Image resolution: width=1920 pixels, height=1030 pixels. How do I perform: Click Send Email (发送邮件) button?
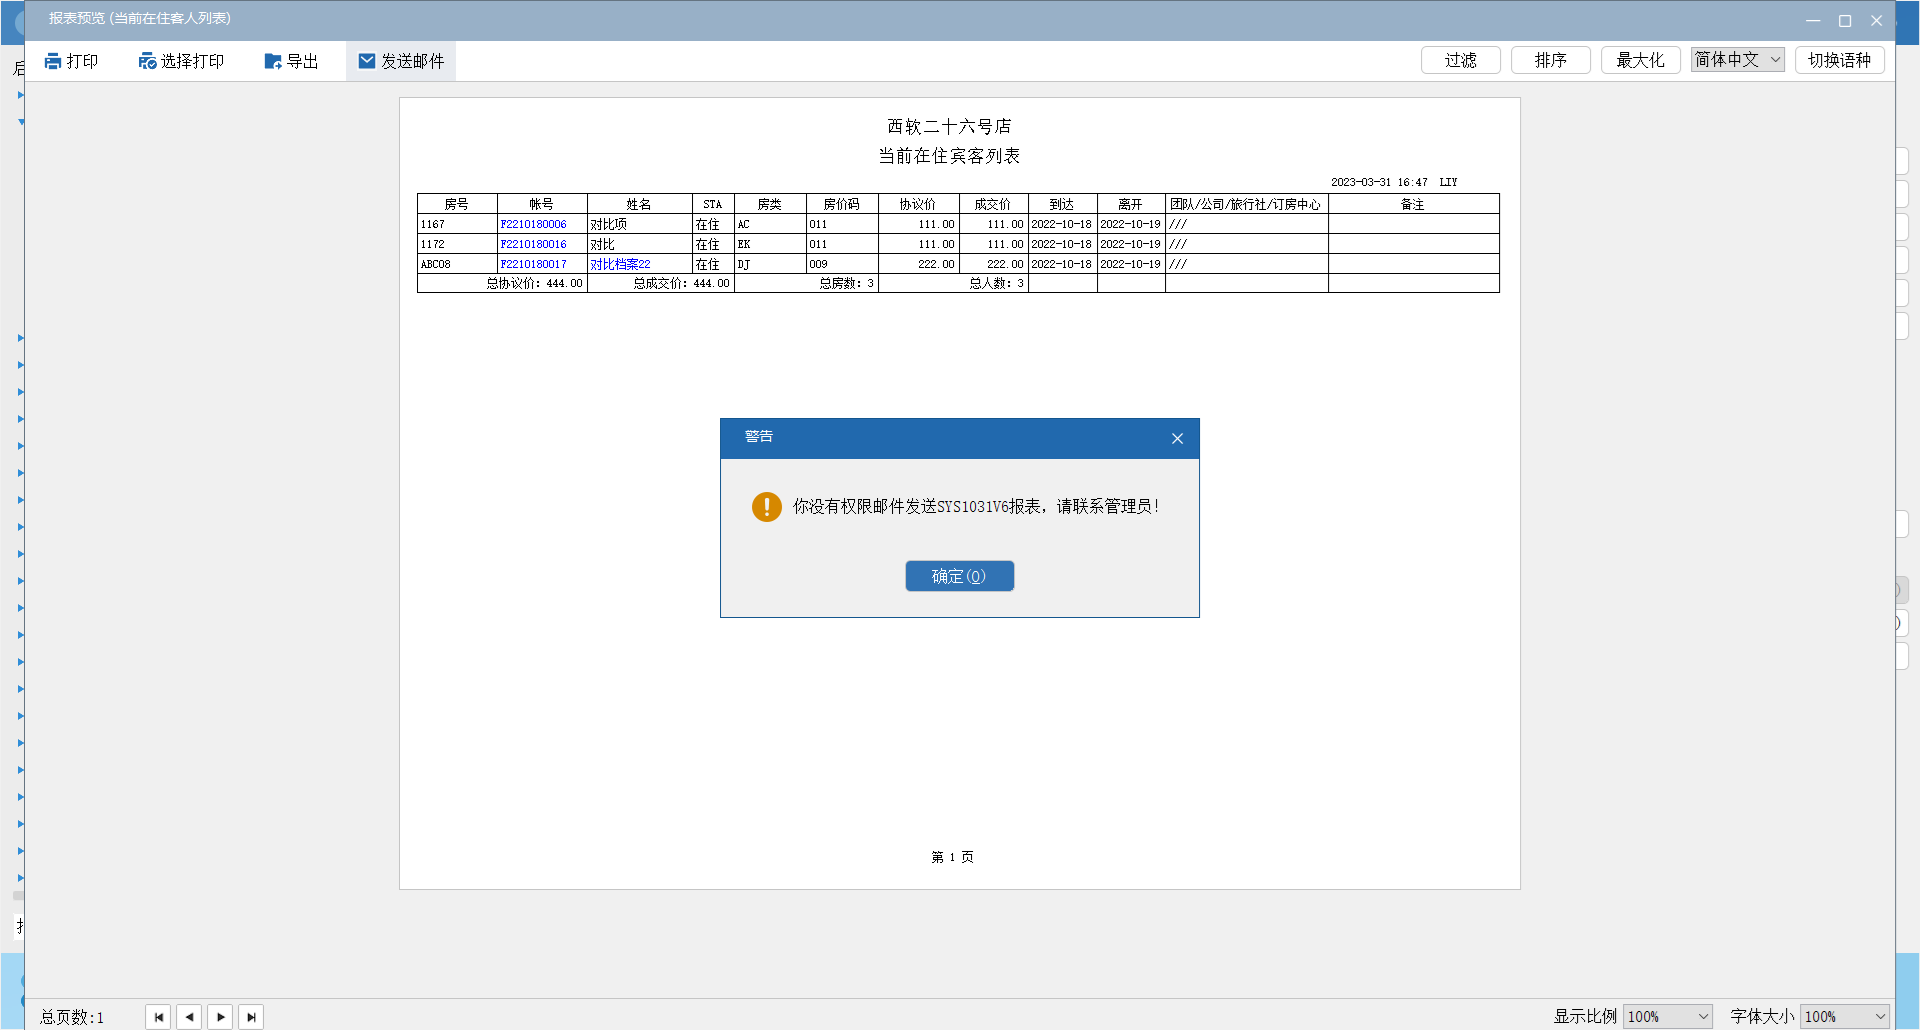[x=401, y=62]
